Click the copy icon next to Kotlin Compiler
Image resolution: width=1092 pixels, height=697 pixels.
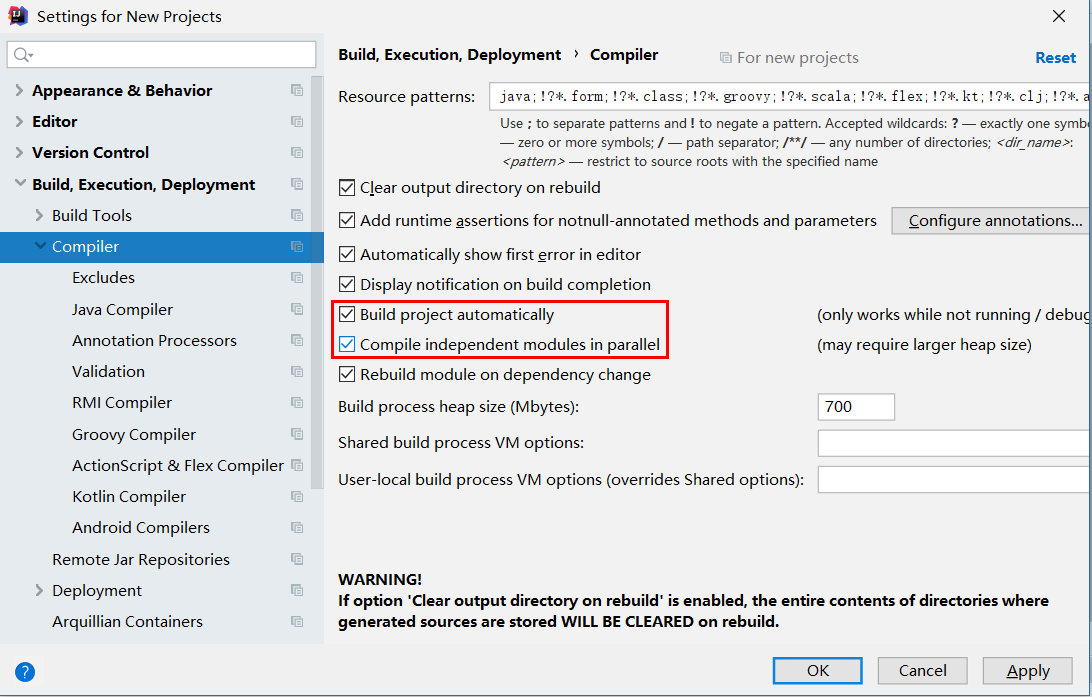(297, 496)
